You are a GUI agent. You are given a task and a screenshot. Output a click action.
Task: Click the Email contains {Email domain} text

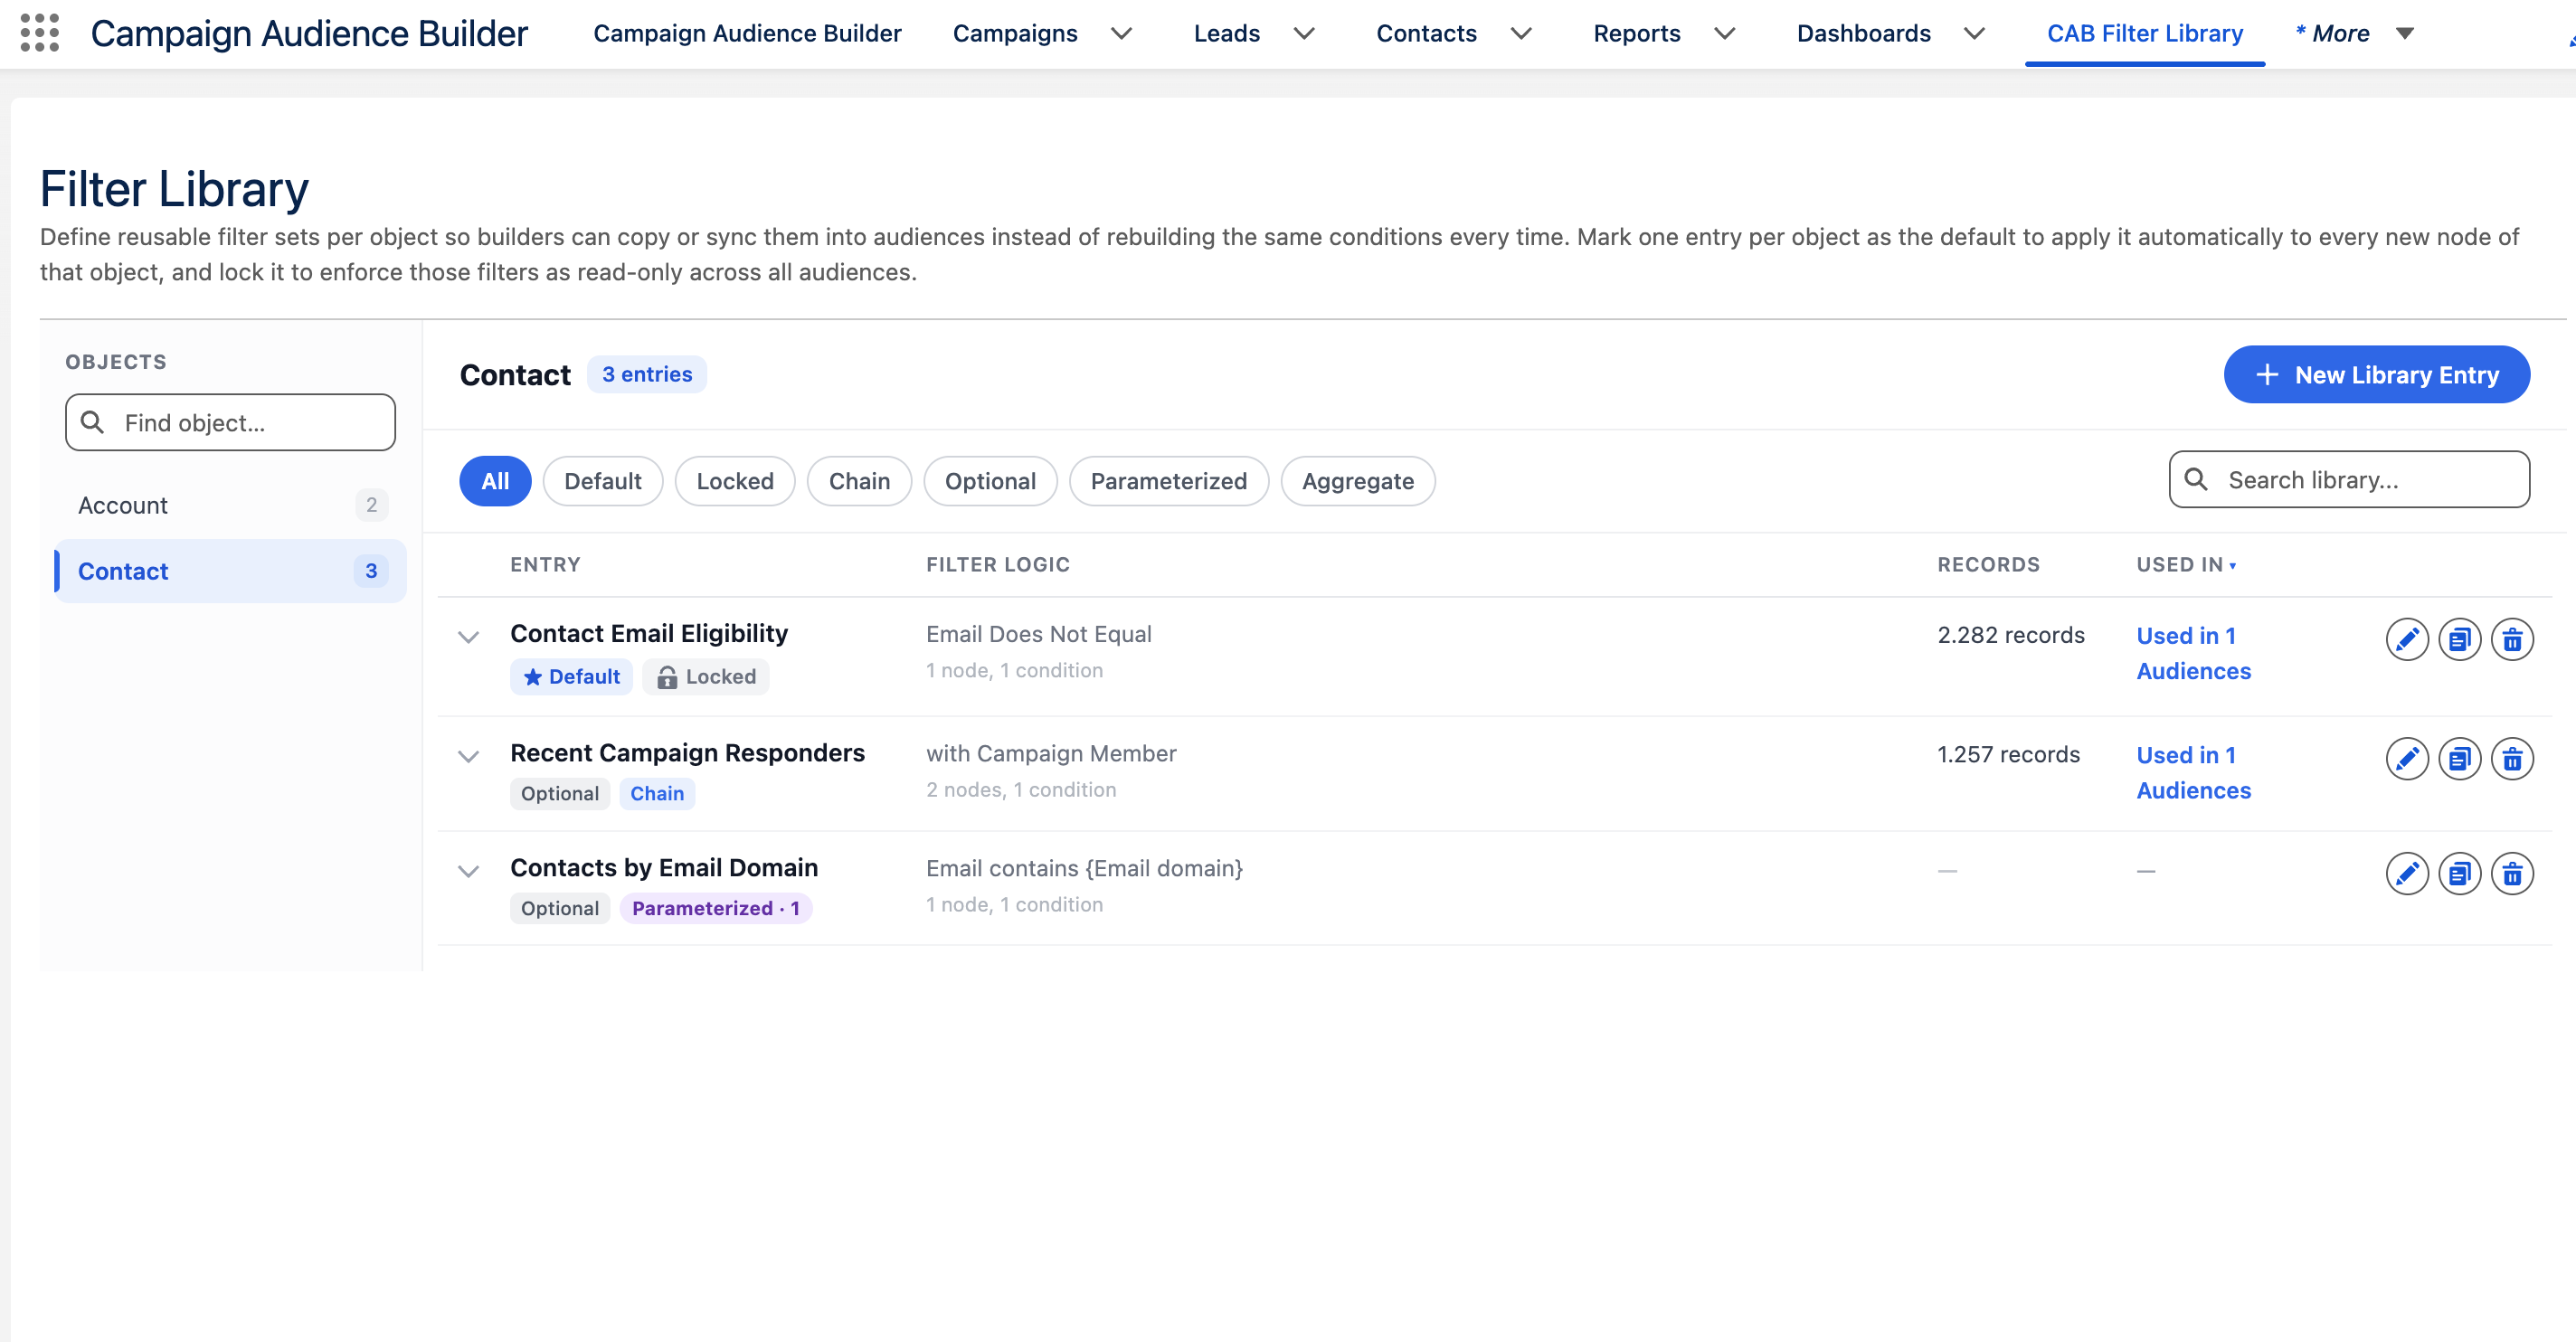pyautogui.click(x=1084, y=869)
